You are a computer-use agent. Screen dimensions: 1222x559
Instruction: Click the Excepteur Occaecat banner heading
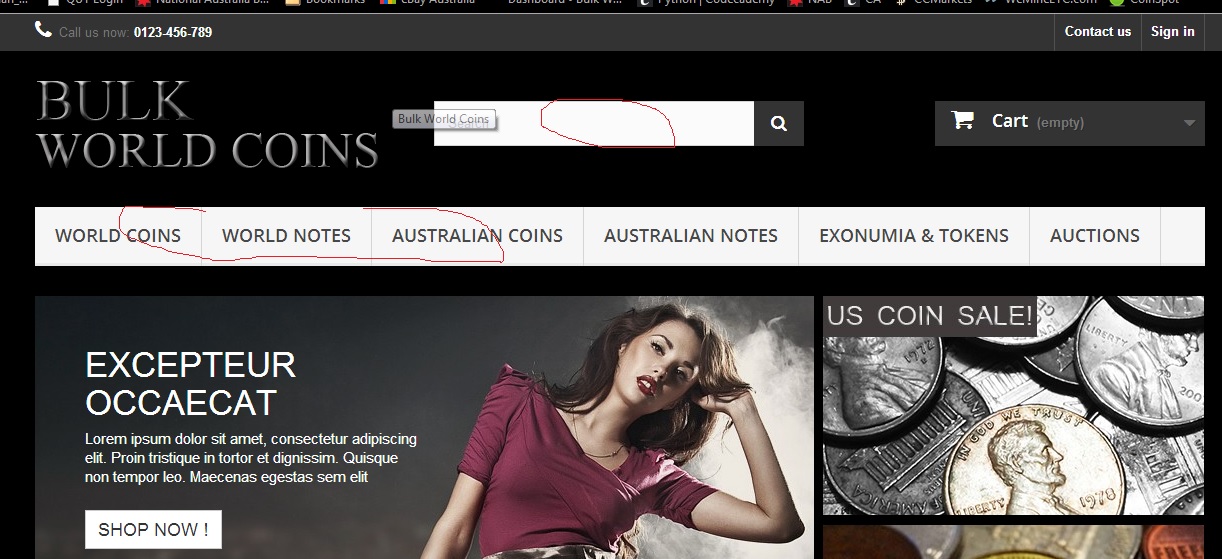191,384
